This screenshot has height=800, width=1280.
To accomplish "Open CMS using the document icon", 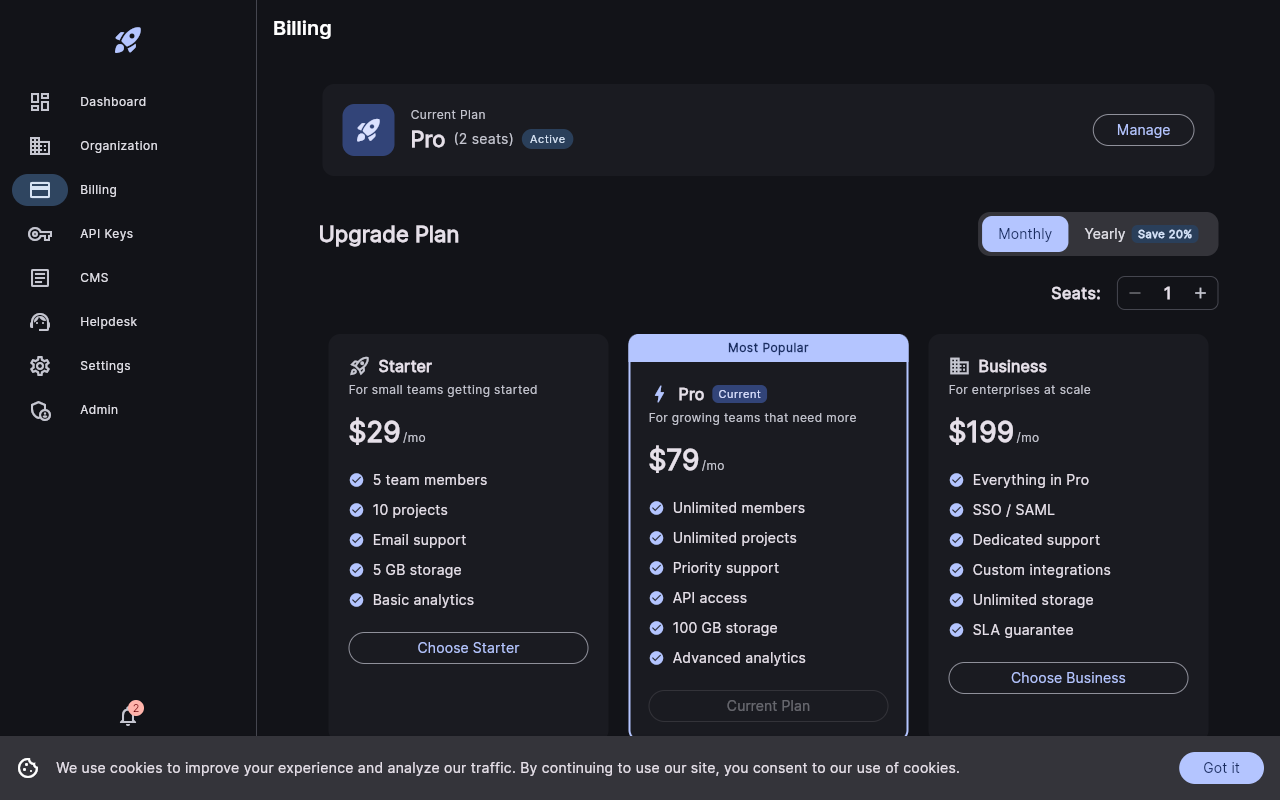I will (x=40, y=278).
